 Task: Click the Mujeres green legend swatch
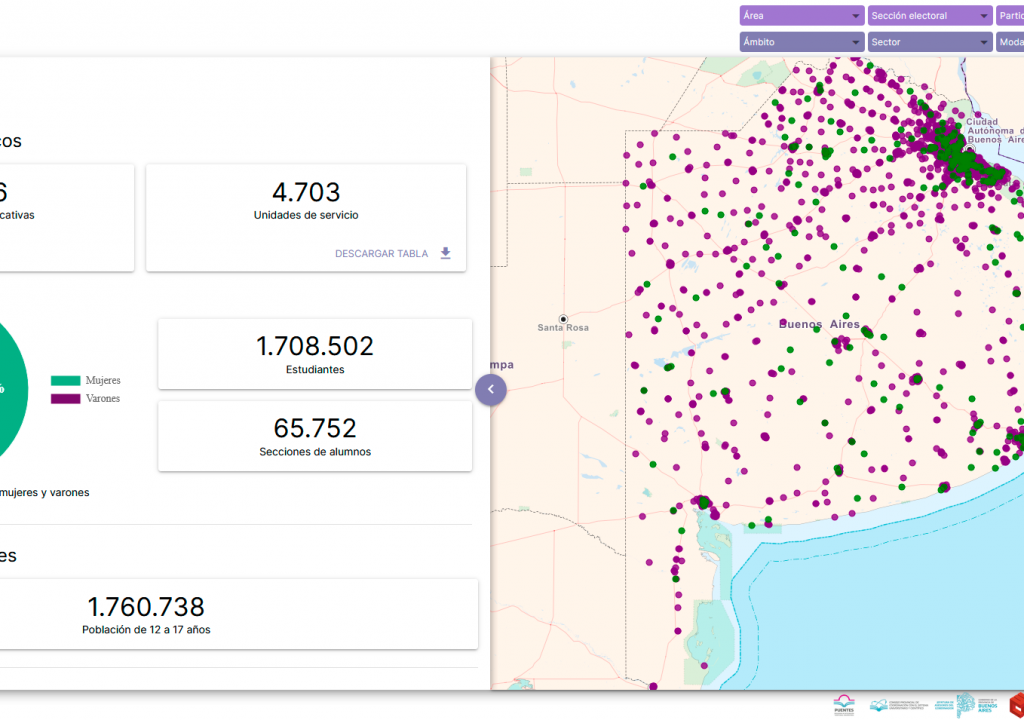(x=65, y=381)
